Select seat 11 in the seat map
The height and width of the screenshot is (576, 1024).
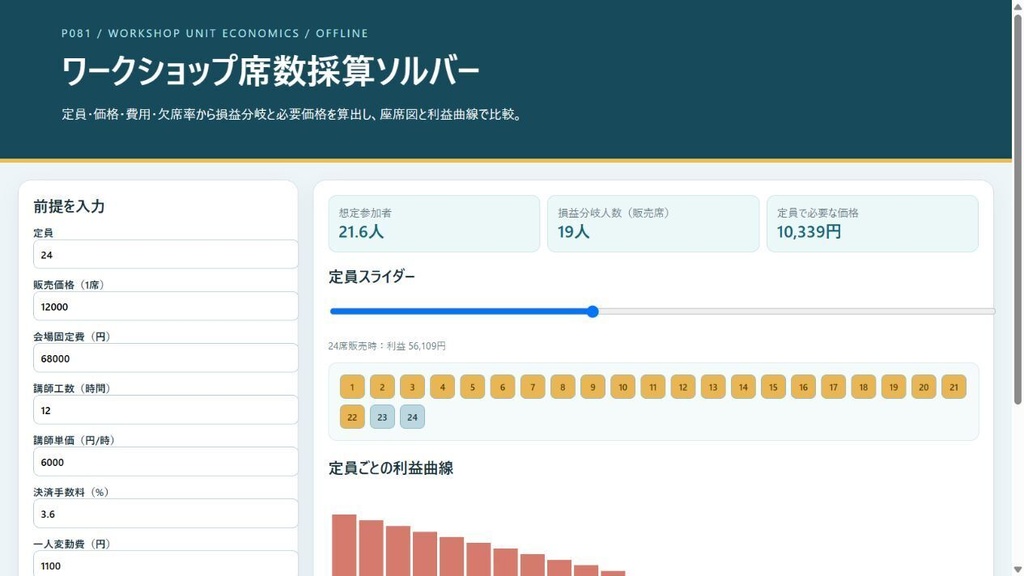[652, 387]
